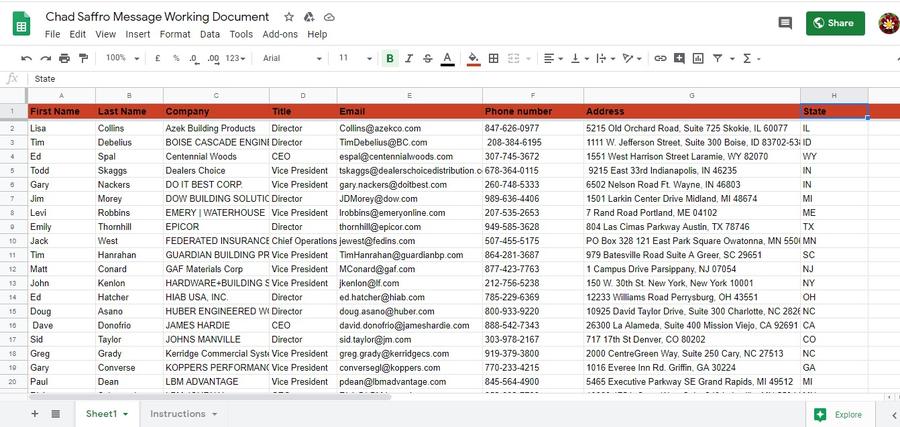The height and width of the screenshot is (427, 900).
Task: Click the header cell Phone number
Action: pyautogui.click(x=533, y=111)
